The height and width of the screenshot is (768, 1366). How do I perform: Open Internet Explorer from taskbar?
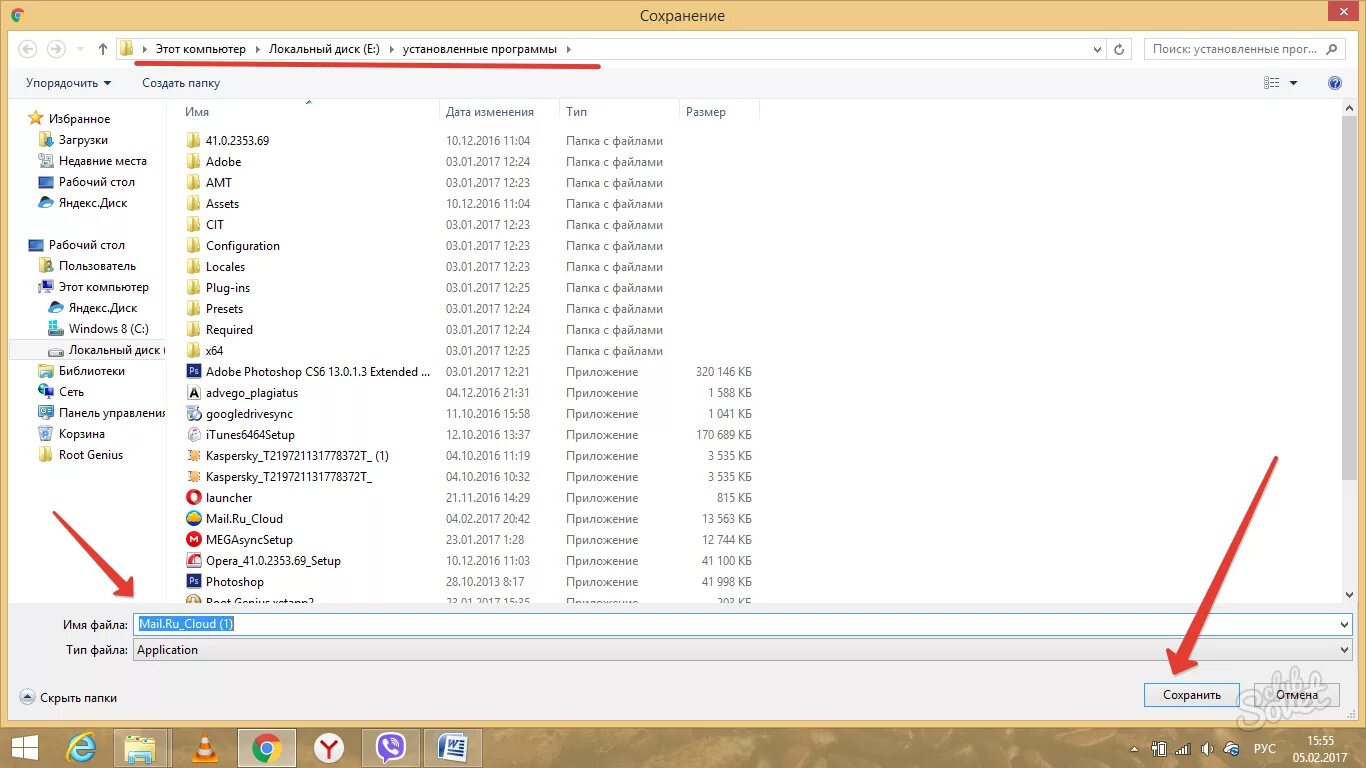(x=80, y=747)
